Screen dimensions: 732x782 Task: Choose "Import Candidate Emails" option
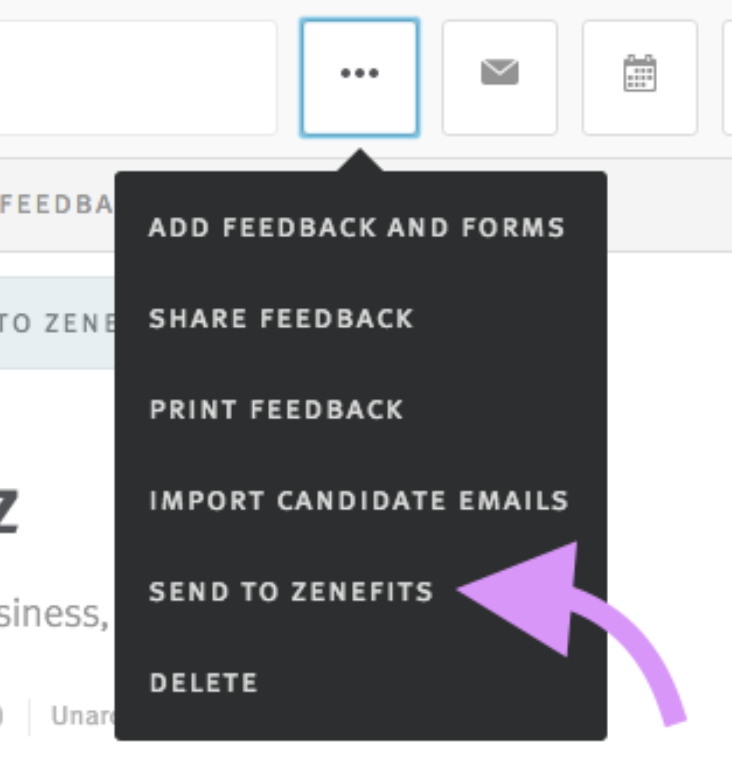(x=358, y=501)
